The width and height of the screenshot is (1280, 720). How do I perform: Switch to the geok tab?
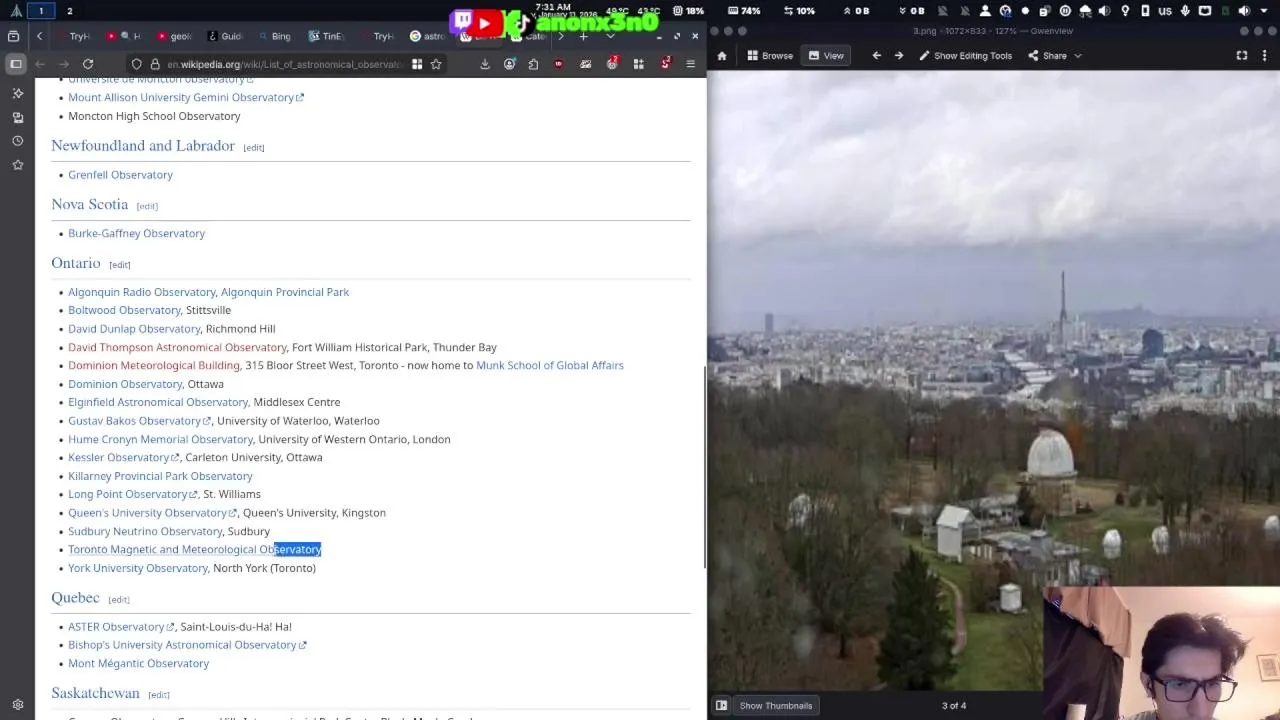pos(173,36)
